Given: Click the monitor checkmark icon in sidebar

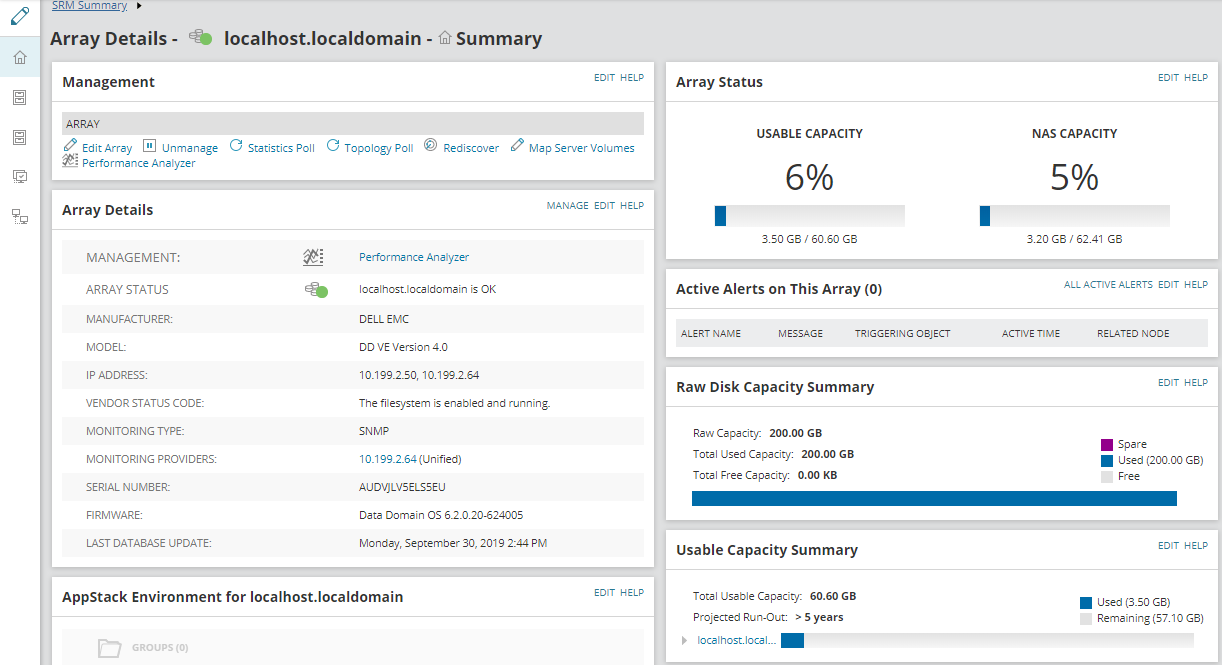Looking at the screenshot, I should coord(19,176).
